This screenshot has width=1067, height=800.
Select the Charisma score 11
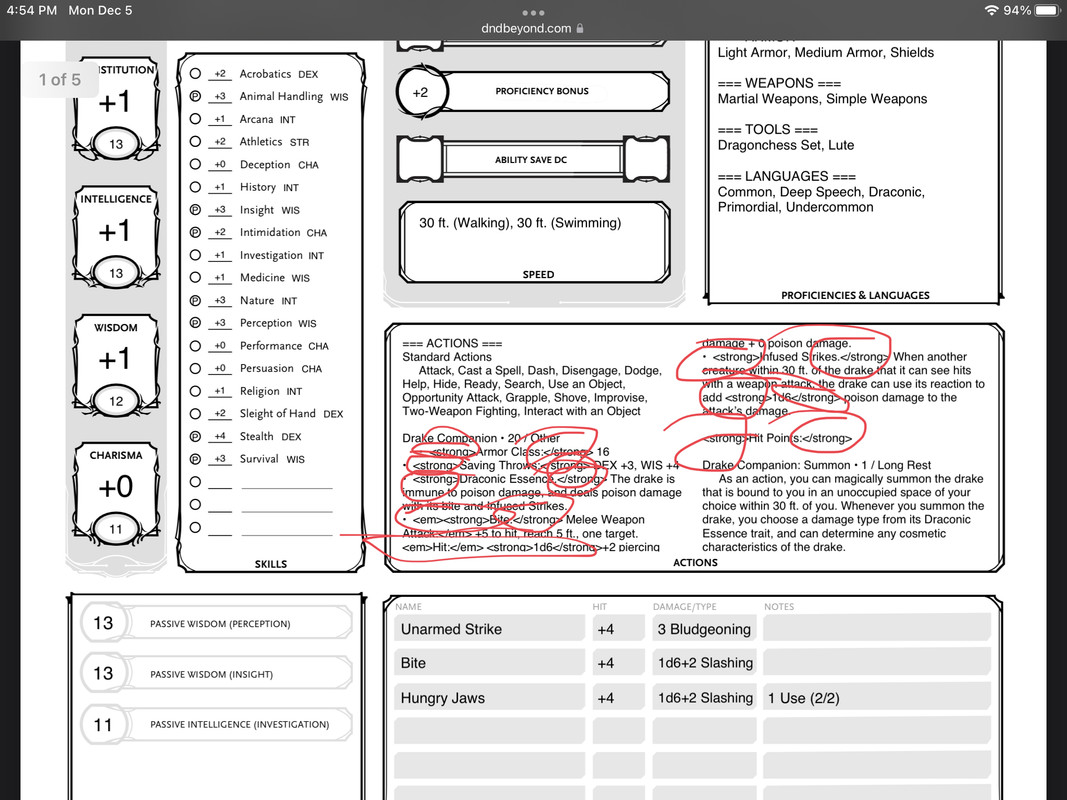116,529
